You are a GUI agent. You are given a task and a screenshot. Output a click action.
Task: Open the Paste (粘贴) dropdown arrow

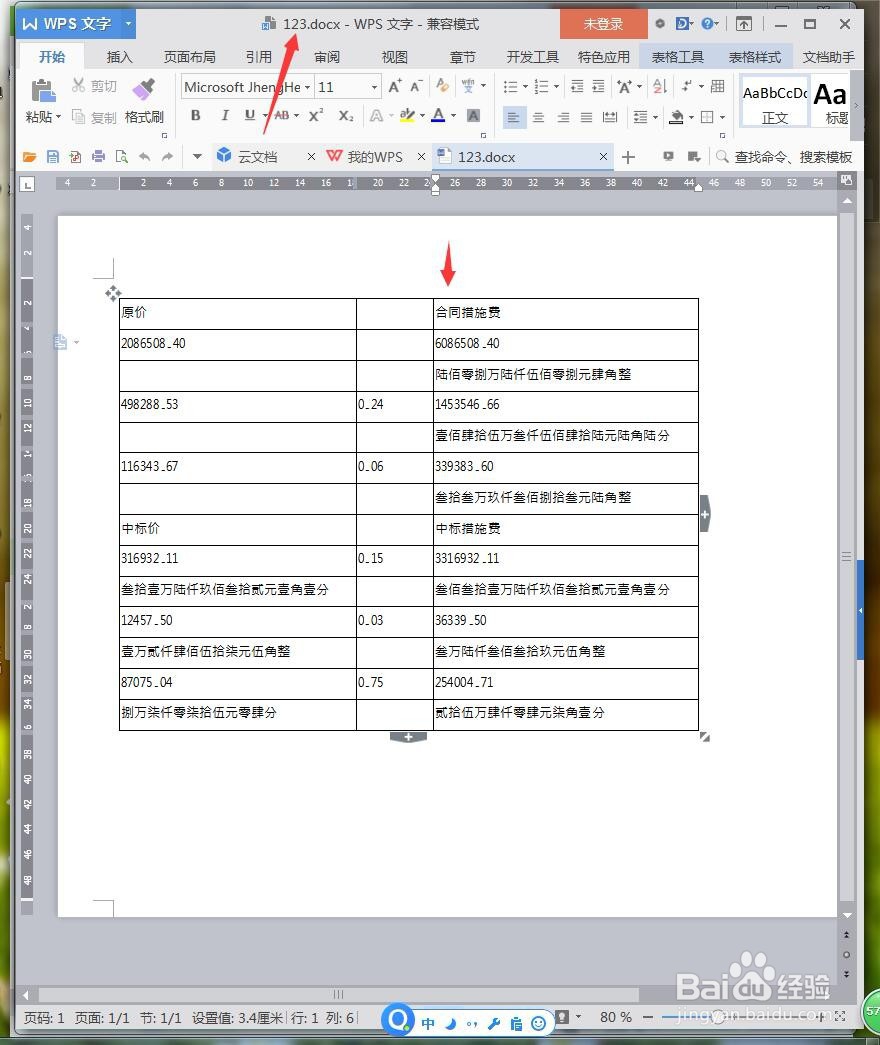tap(59, 117)
